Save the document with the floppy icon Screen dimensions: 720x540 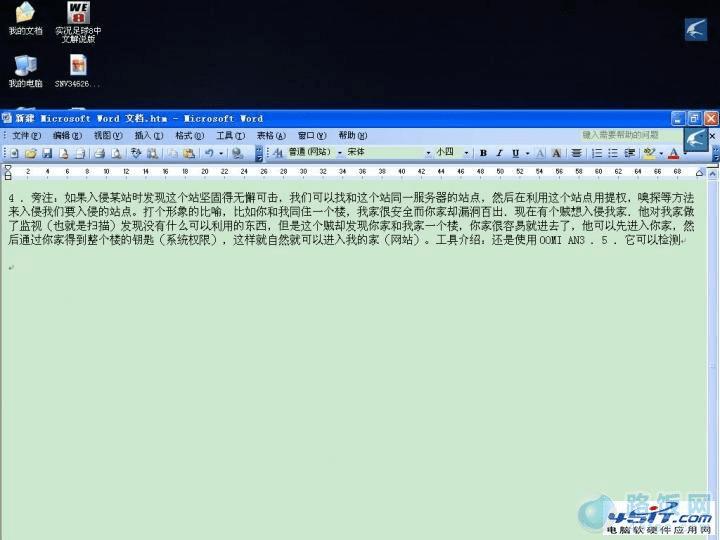tap(47, 153)
